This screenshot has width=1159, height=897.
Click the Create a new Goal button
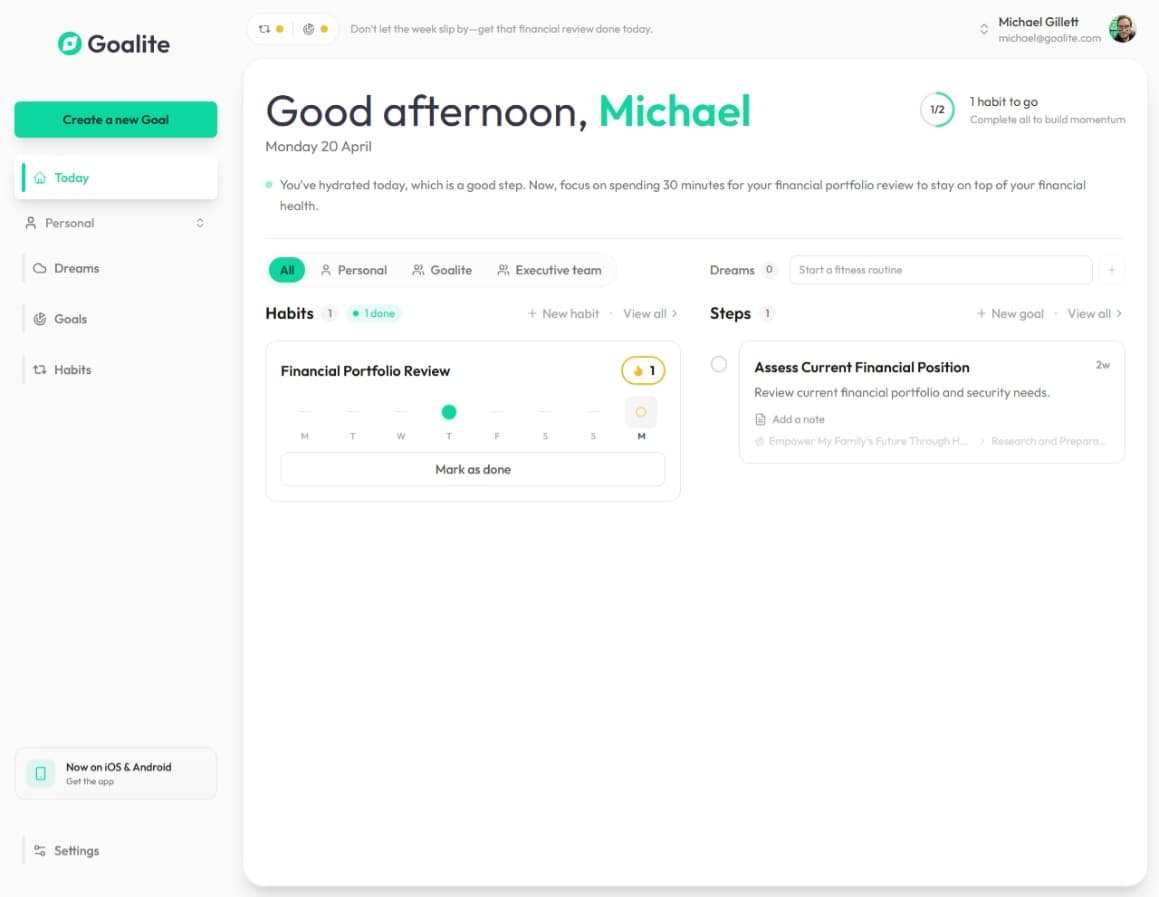pos(115,118)
